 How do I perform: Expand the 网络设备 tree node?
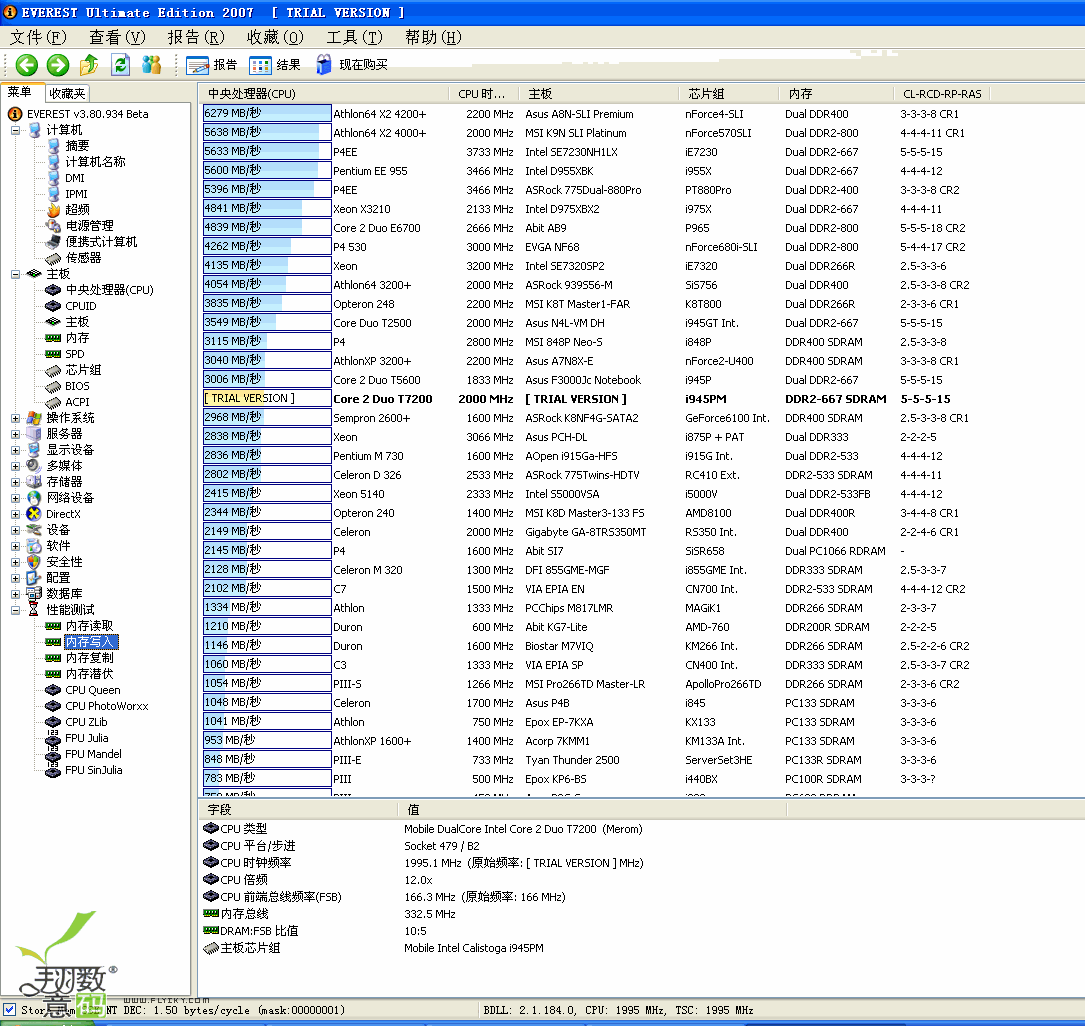pyautogui.click(x=15, y=498)
